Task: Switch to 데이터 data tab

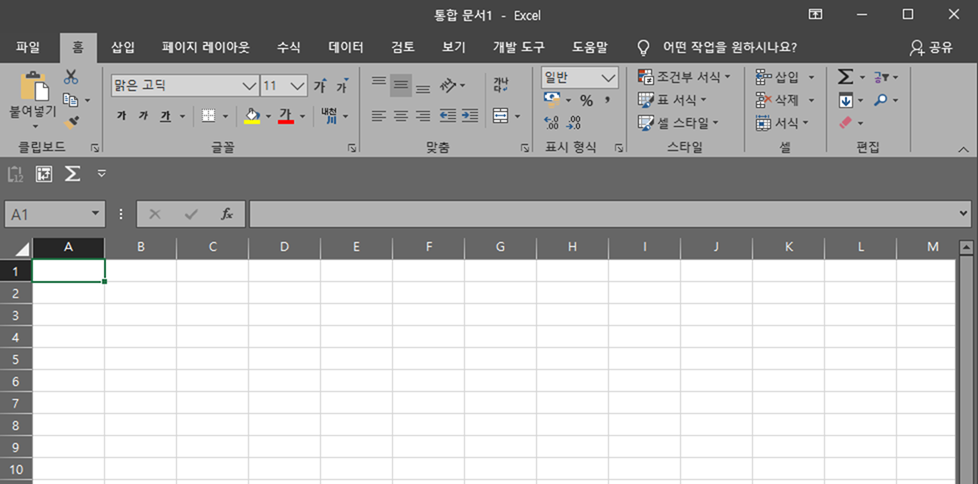Action: point(346,47)
